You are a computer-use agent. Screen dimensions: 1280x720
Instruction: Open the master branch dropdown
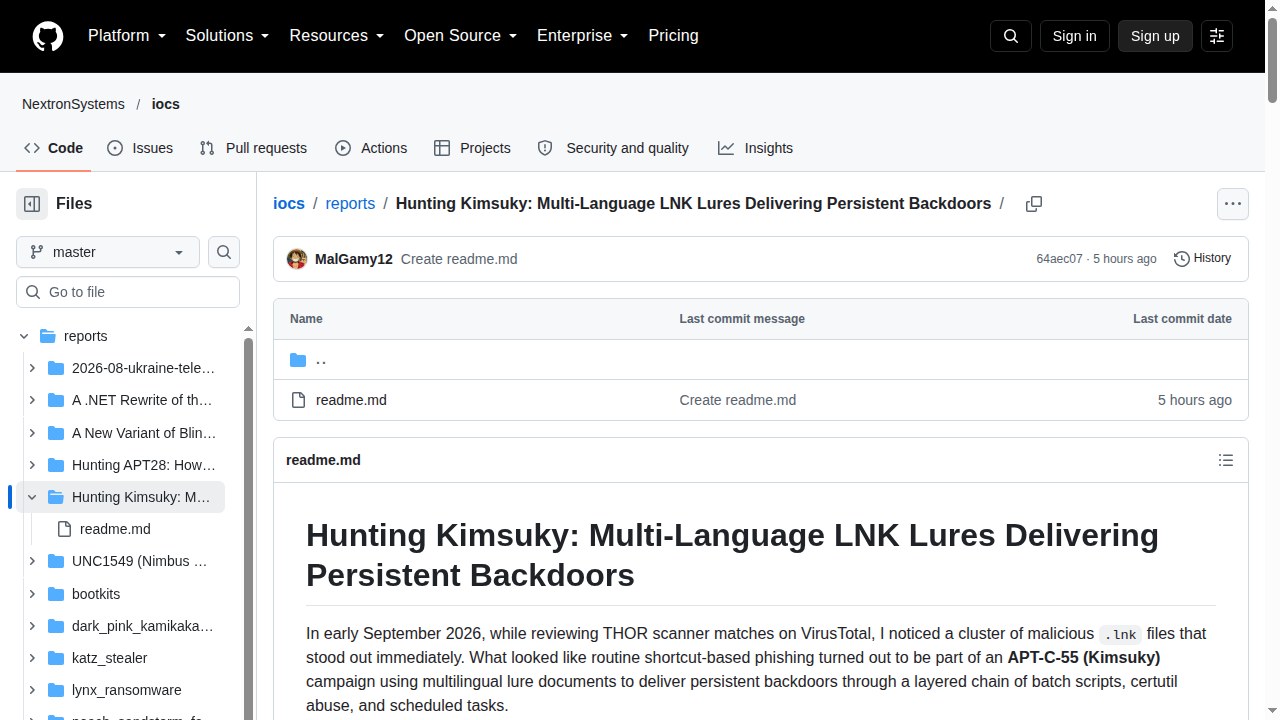point(108,252)
